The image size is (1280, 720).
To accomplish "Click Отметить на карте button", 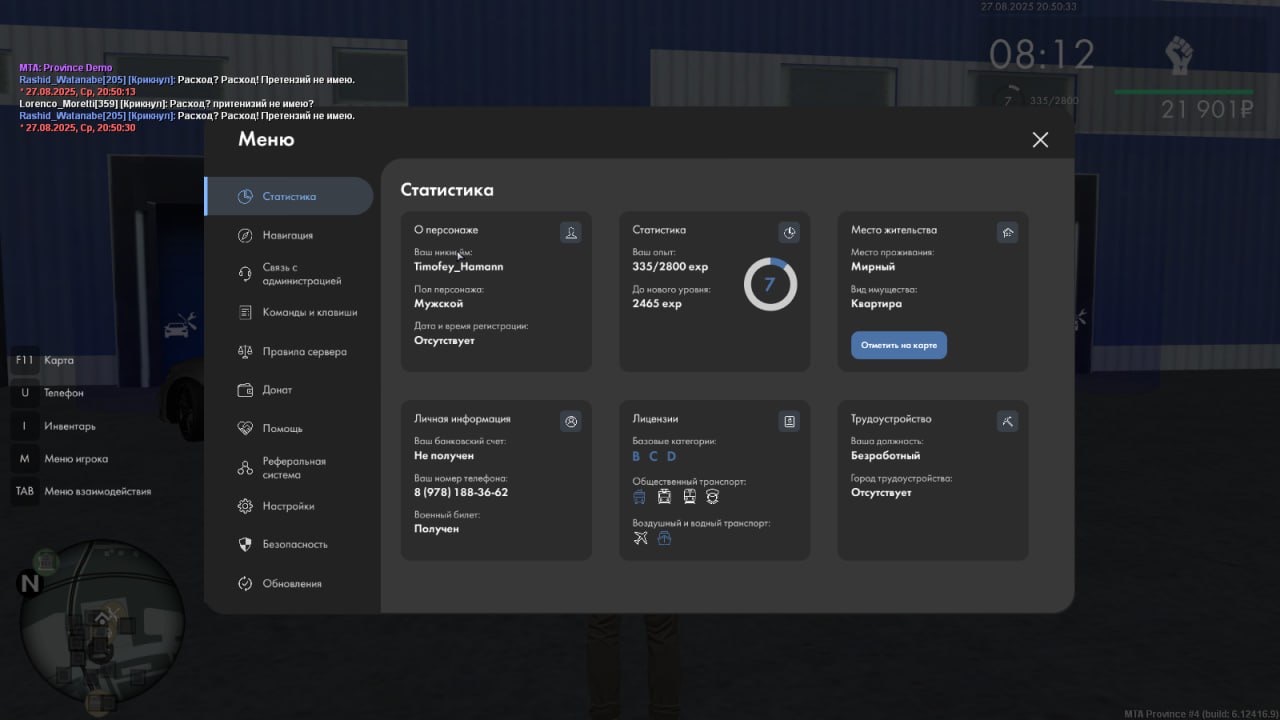I will coord(898,345).
